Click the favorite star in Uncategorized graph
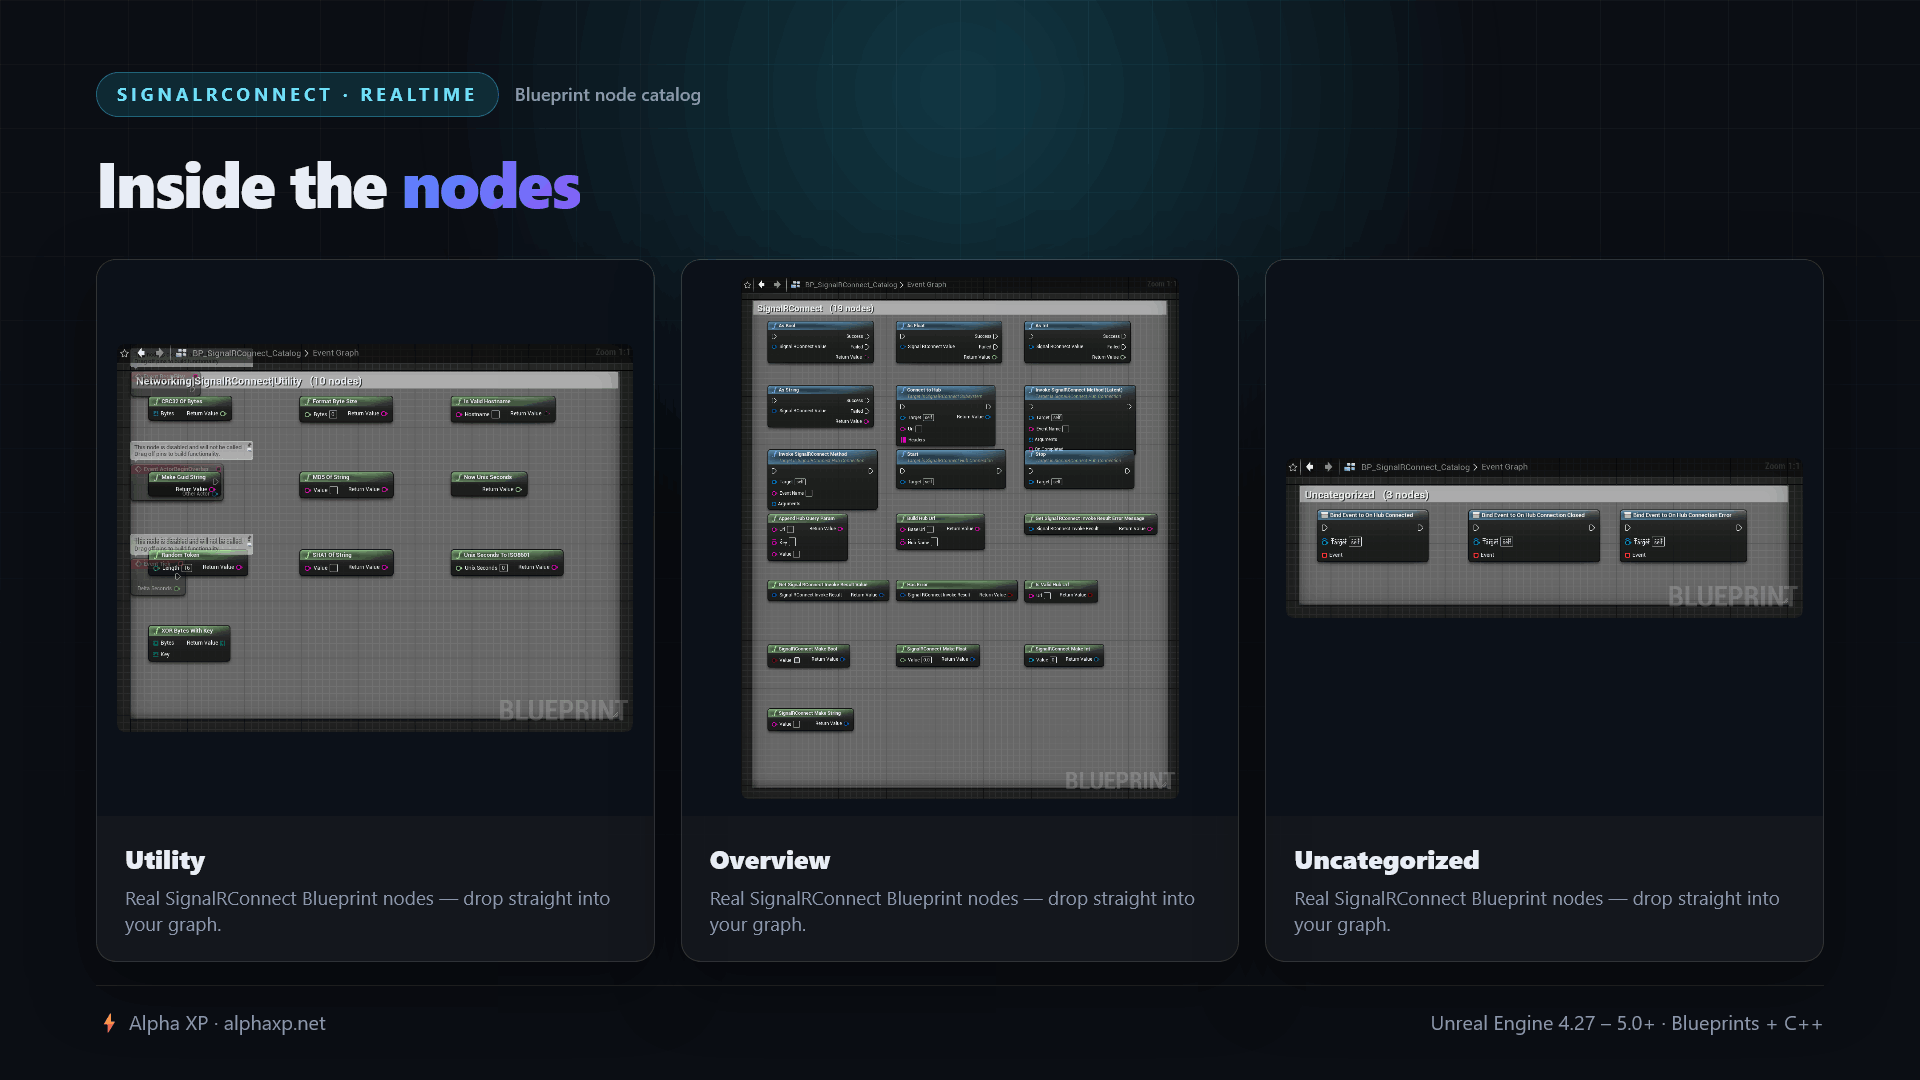 pos(1293,467)
